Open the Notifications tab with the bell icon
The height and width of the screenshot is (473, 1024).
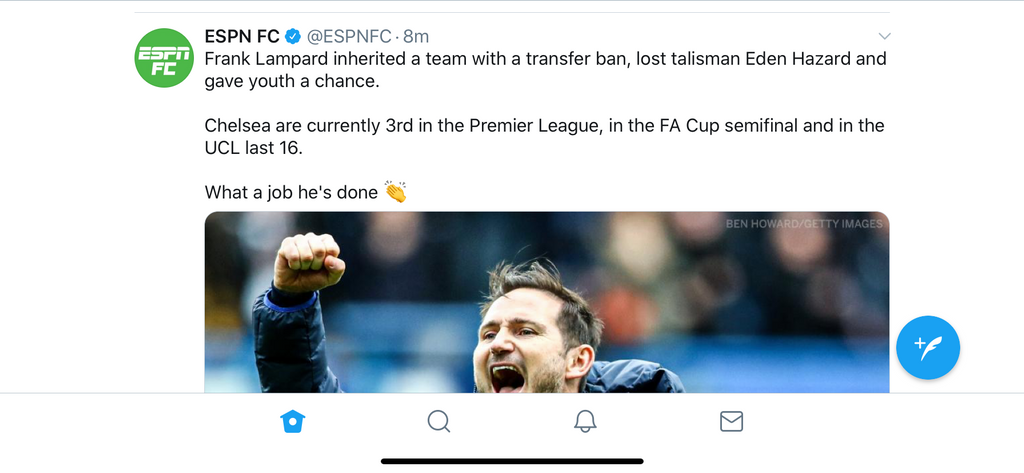point(585,422)
